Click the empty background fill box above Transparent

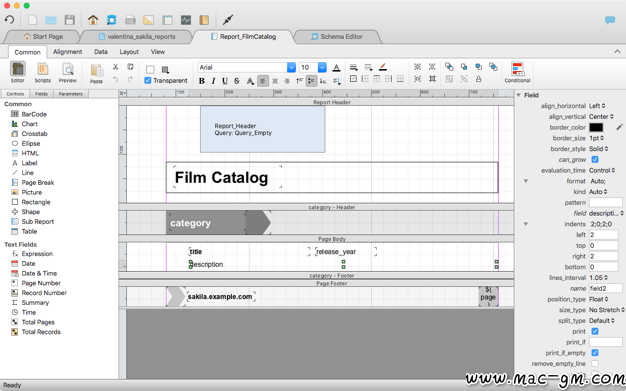(x=150, y=69)
